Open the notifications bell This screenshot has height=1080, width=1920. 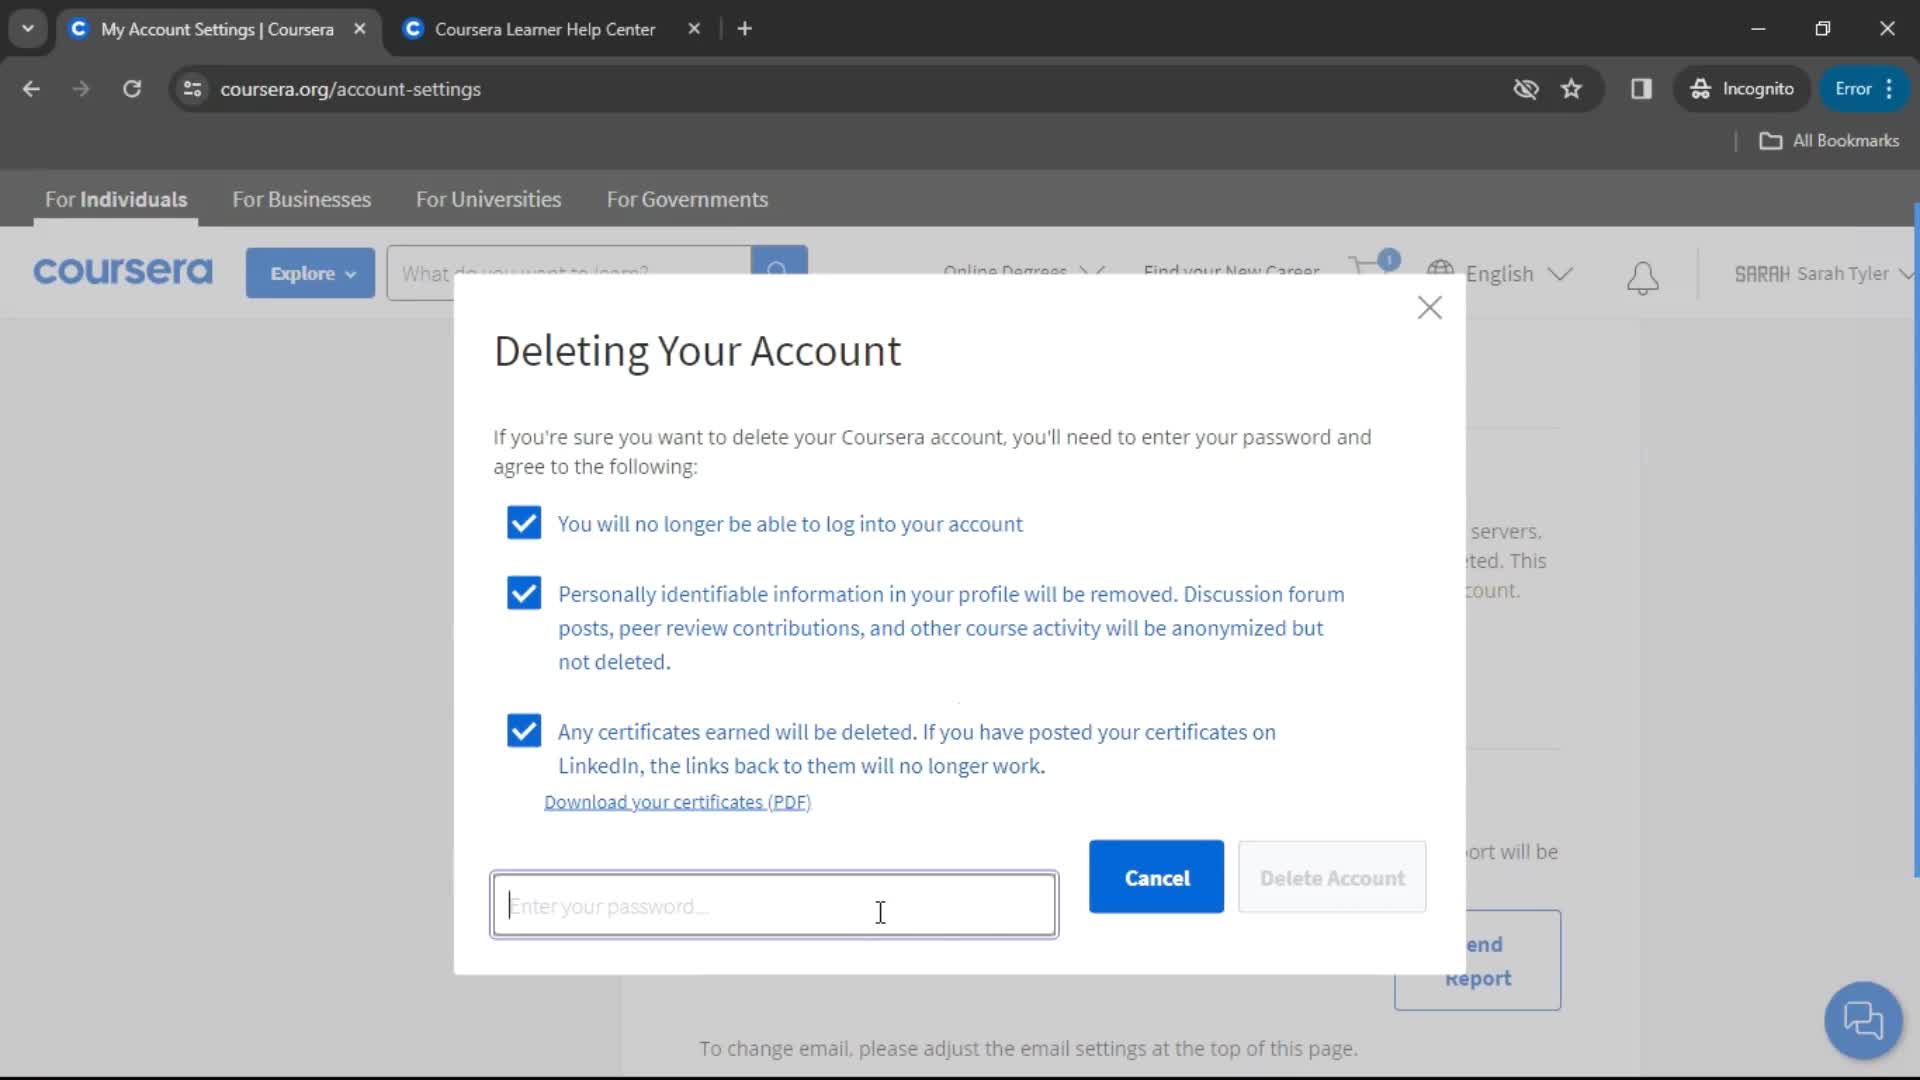pos(1642,278)
